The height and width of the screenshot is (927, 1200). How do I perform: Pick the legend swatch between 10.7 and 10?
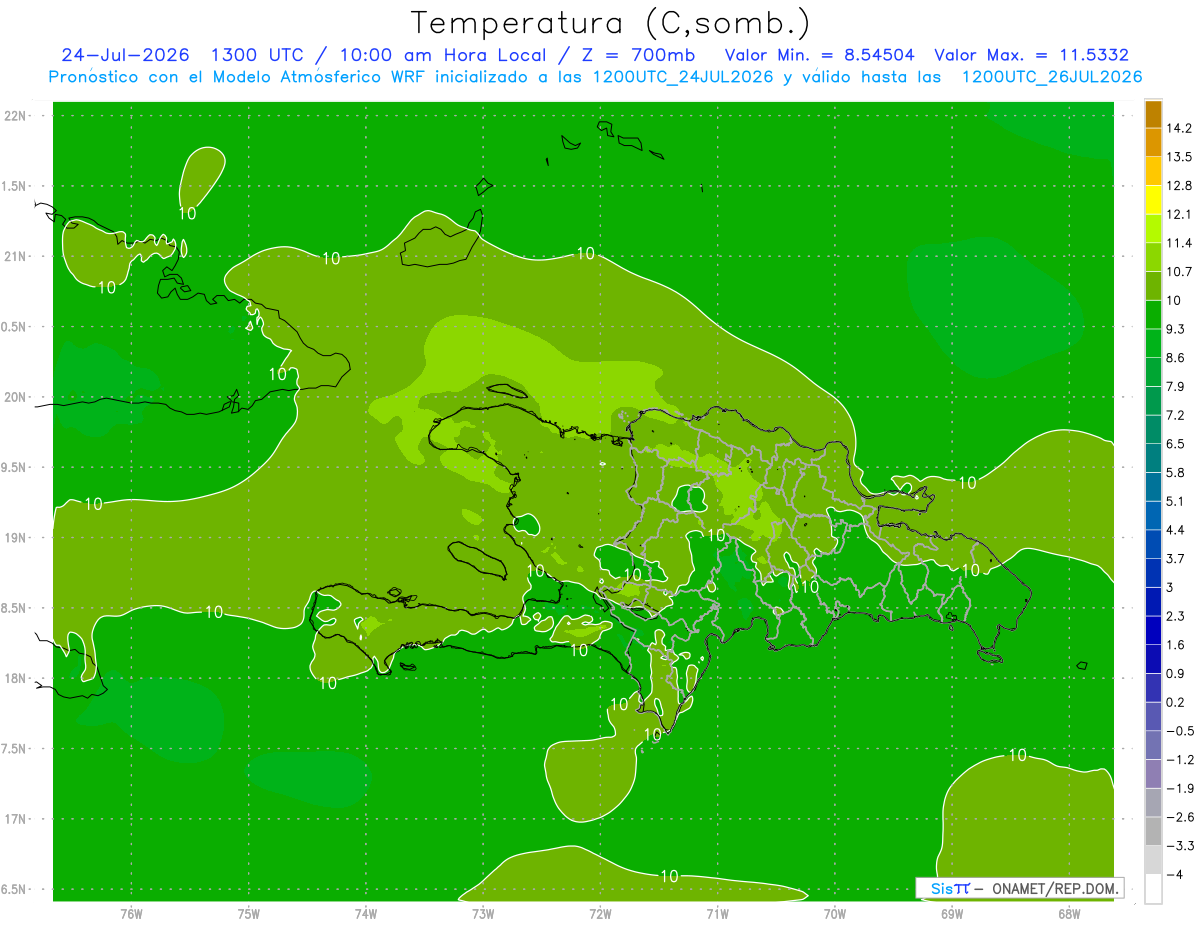coord(1153,285)
